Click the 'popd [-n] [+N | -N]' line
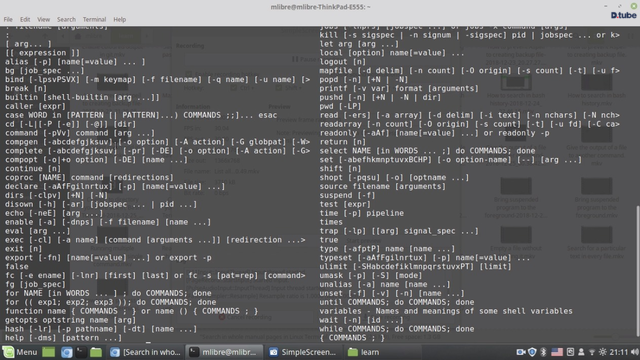640x360 pixels. (364, 80)
